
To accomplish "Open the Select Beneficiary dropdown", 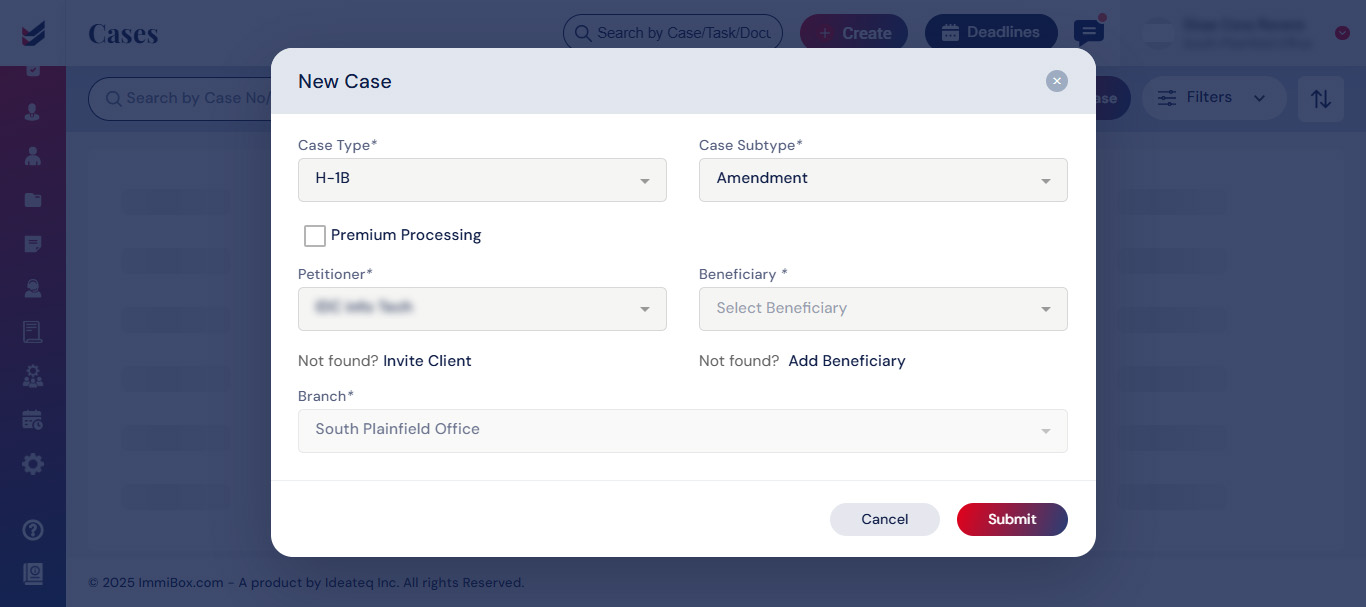I will click(883, 309).
